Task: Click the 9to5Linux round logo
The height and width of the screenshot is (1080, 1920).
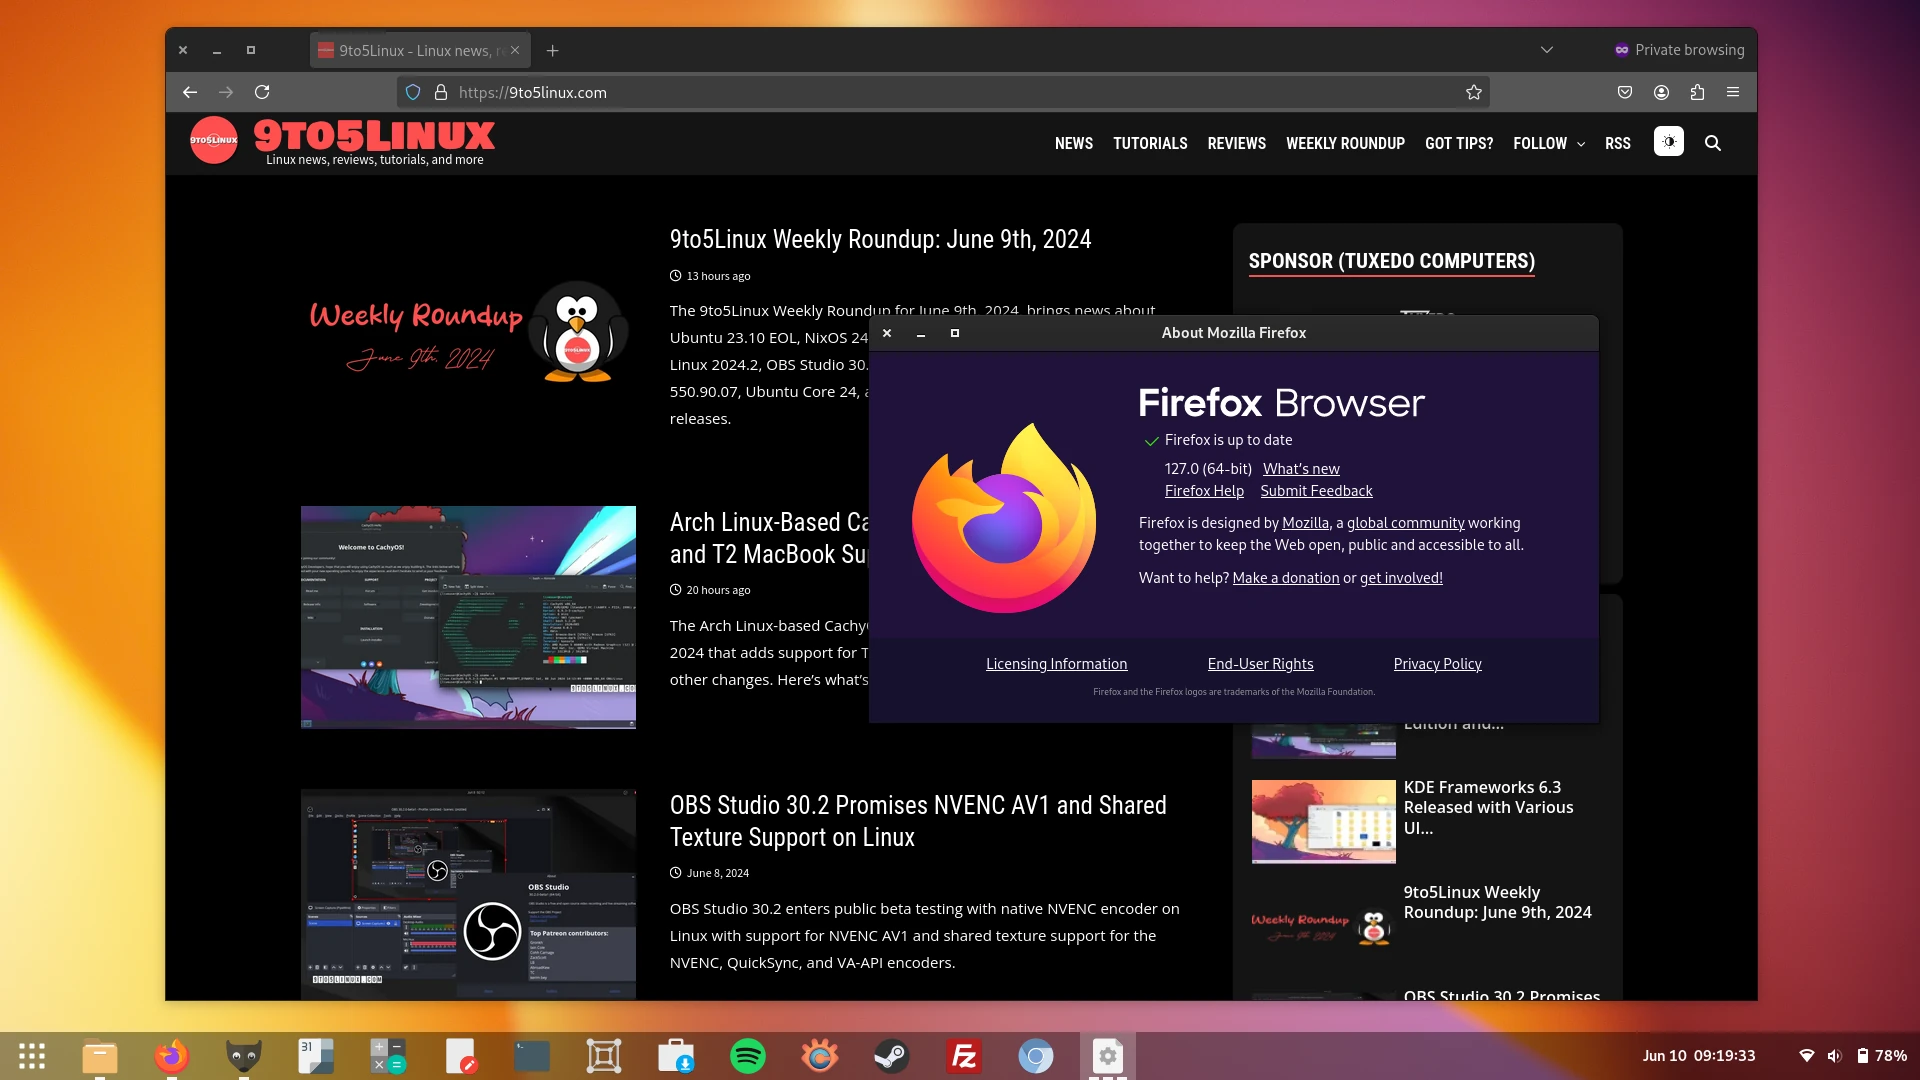Action: point(214,140)
